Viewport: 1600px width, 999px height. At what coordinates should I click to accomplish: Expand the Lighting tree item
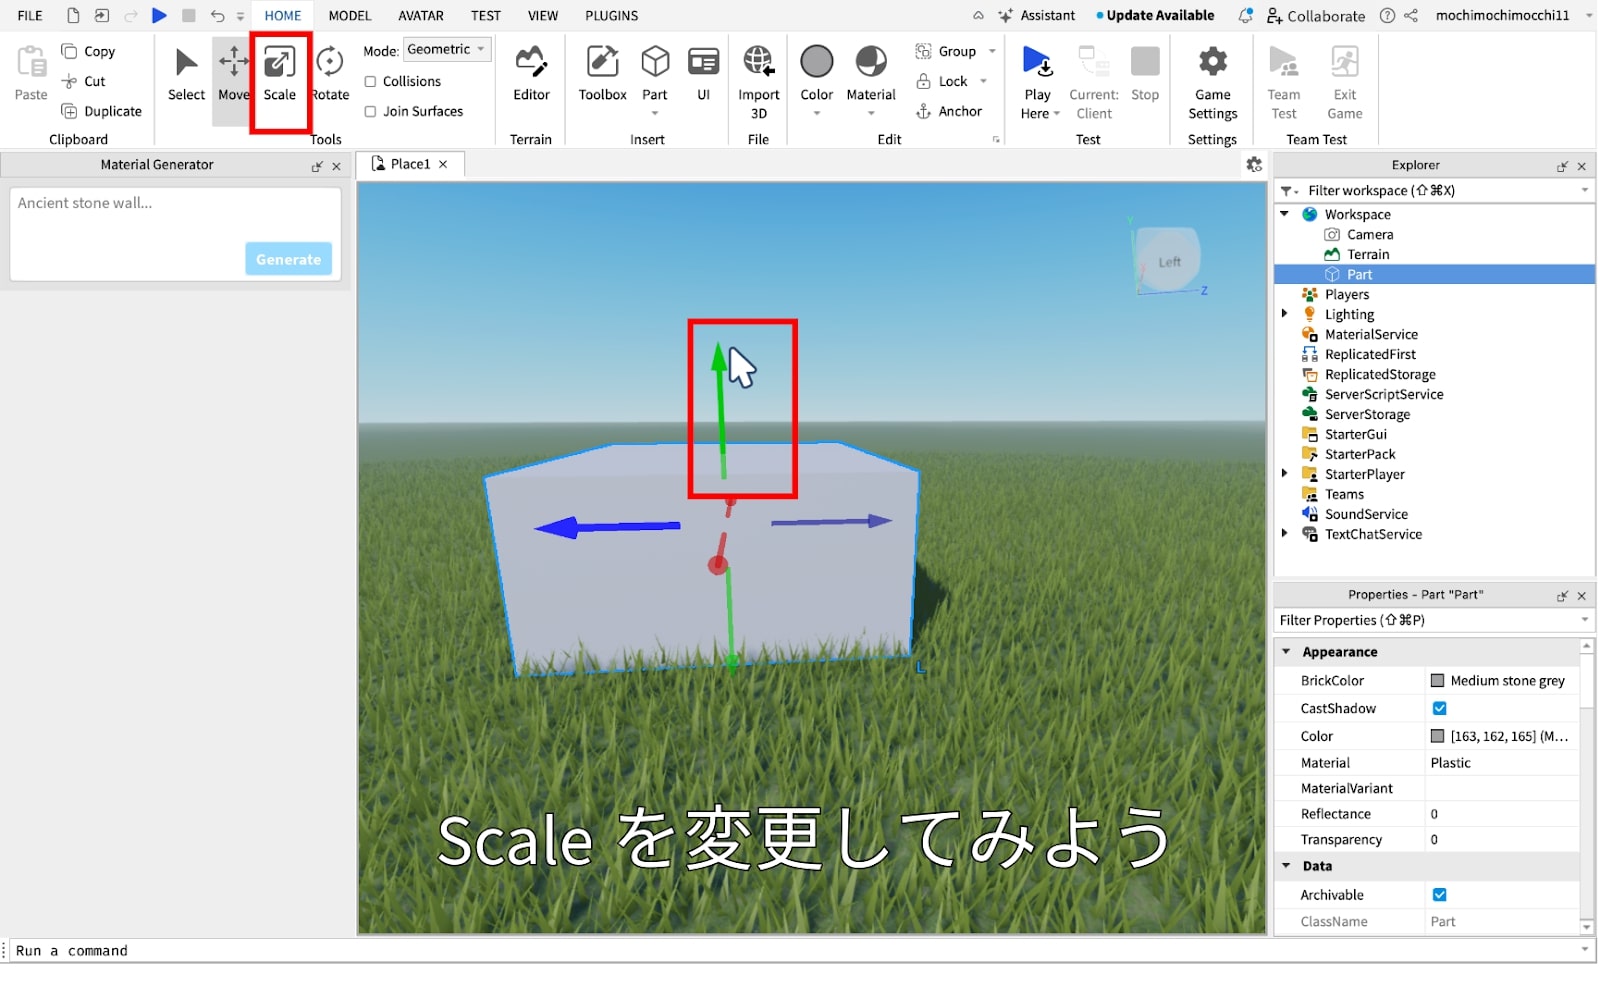(x=1285, y=314)
